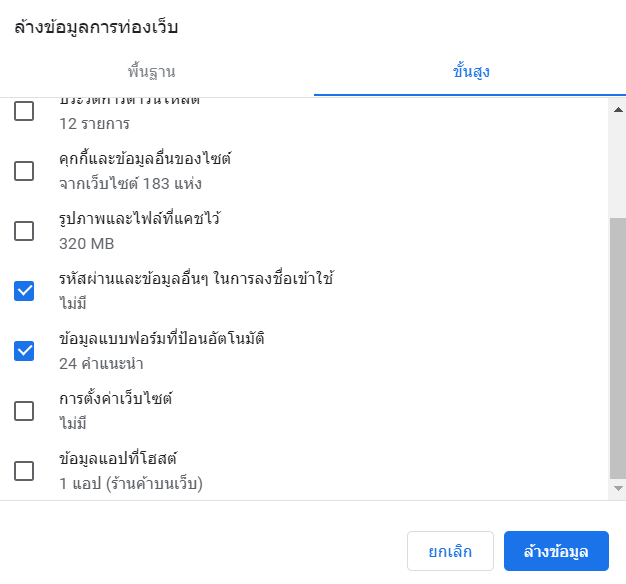The image size is (626, 584).
Task: Click the ยกเลิก cancel button
Action: (x=450, y=551)
